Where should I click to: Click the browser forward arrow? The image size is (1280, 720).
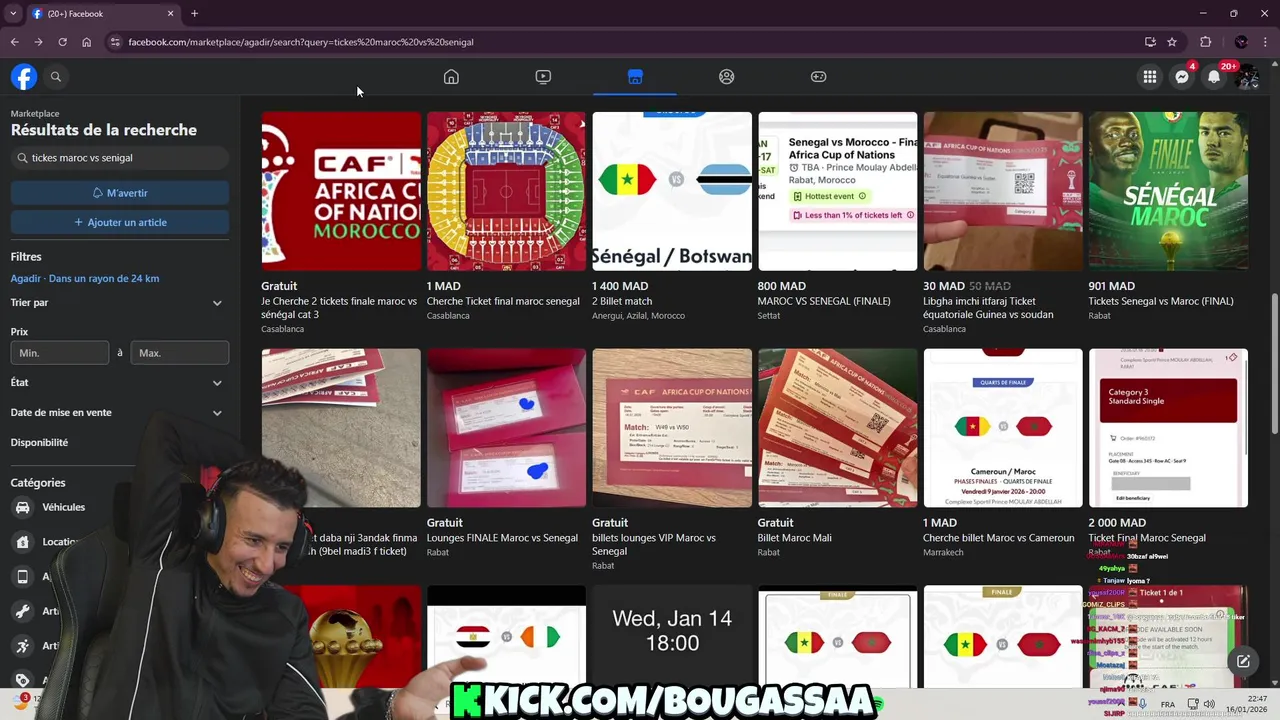coord(38,42)
